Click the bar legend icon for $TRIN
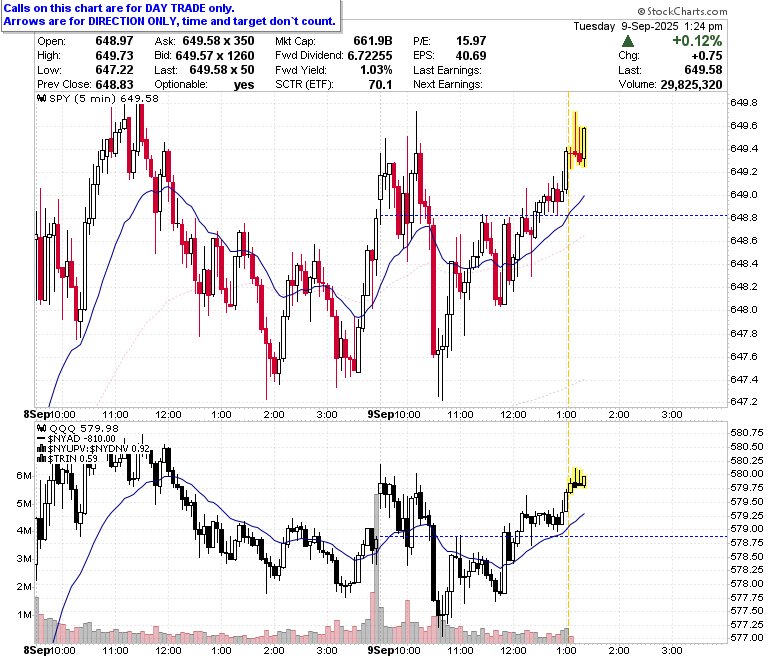Viewport: 780px width, 659px height. pos(42,459)
